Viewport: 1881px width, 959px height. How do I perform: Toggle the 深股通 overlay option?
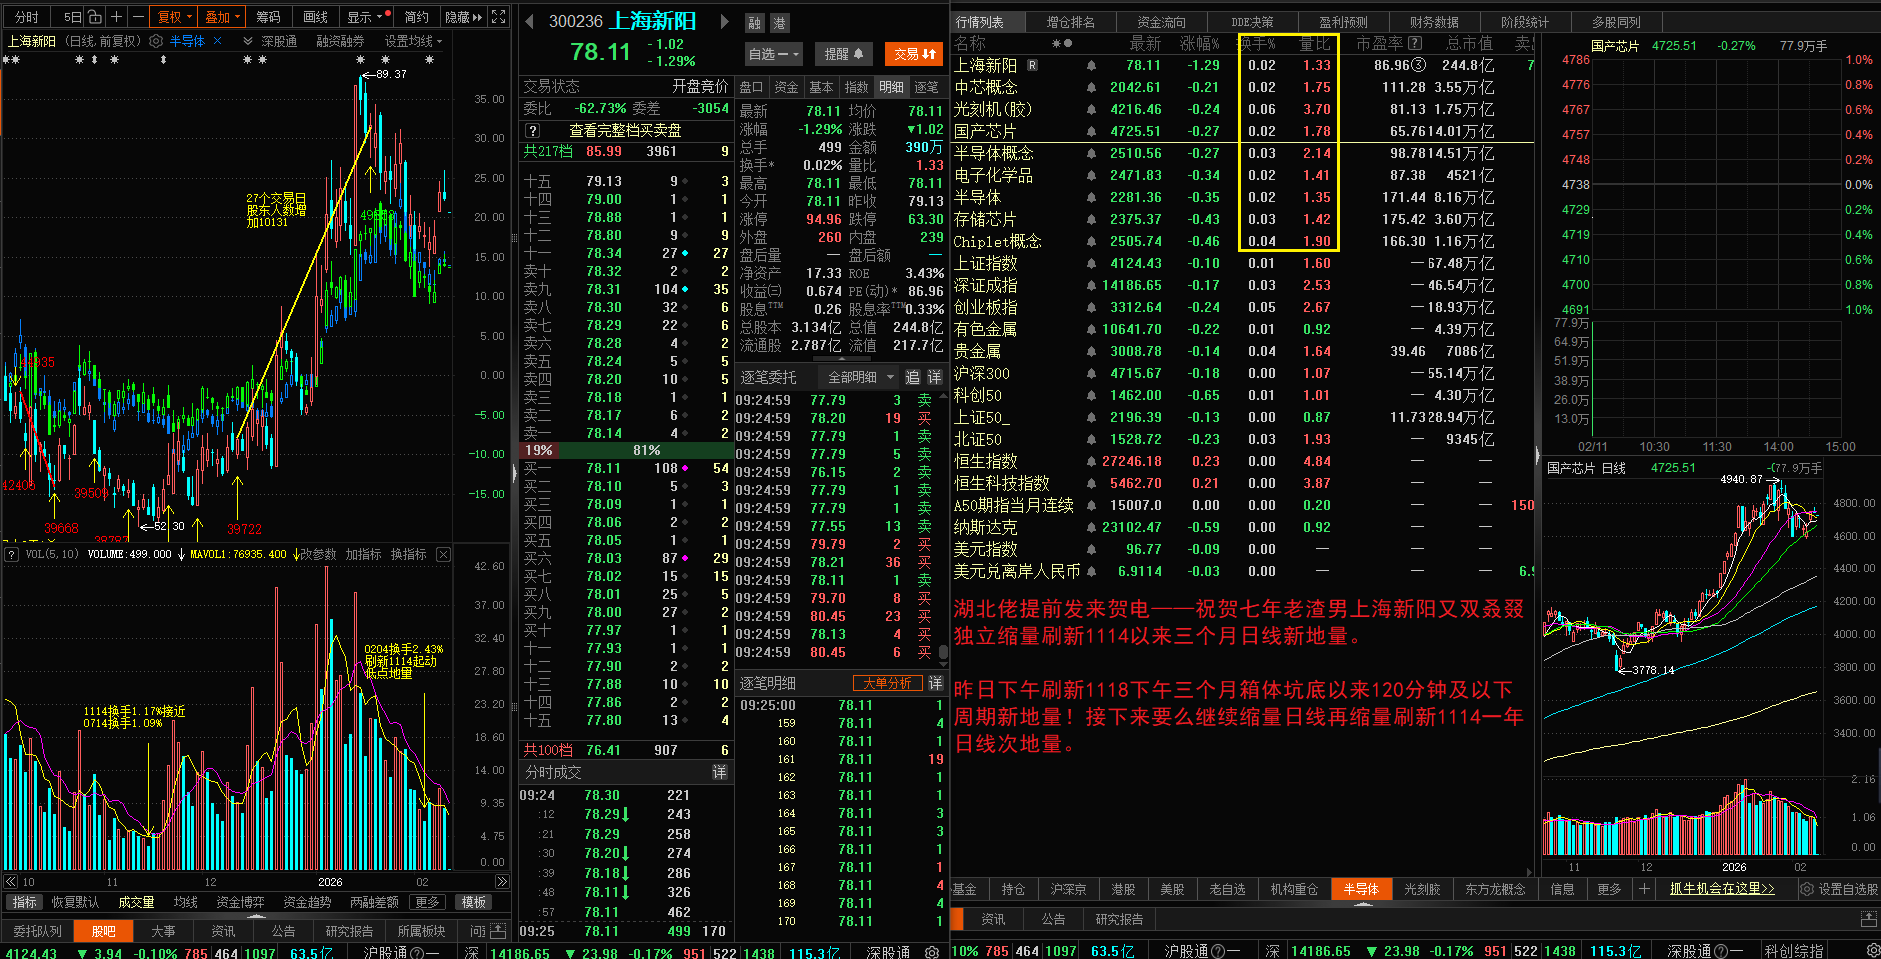click(x=279, y=41)
